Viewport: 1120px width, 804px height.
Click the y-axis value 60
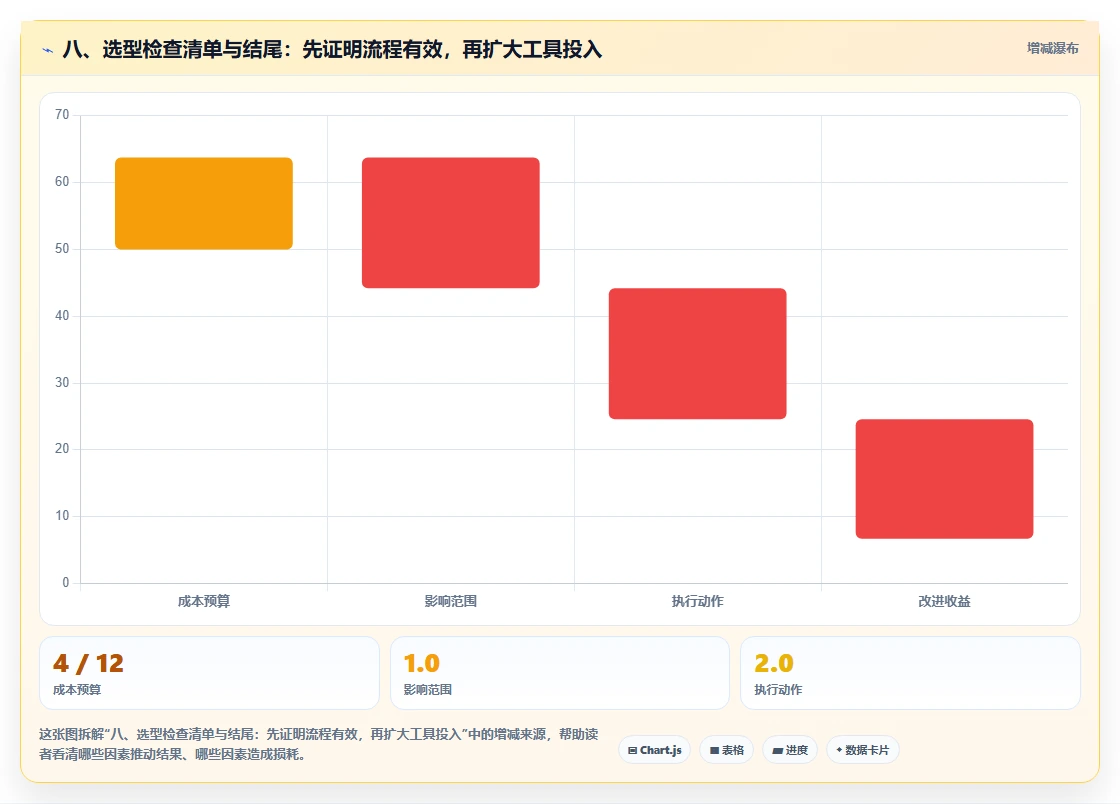click(62, 181)
